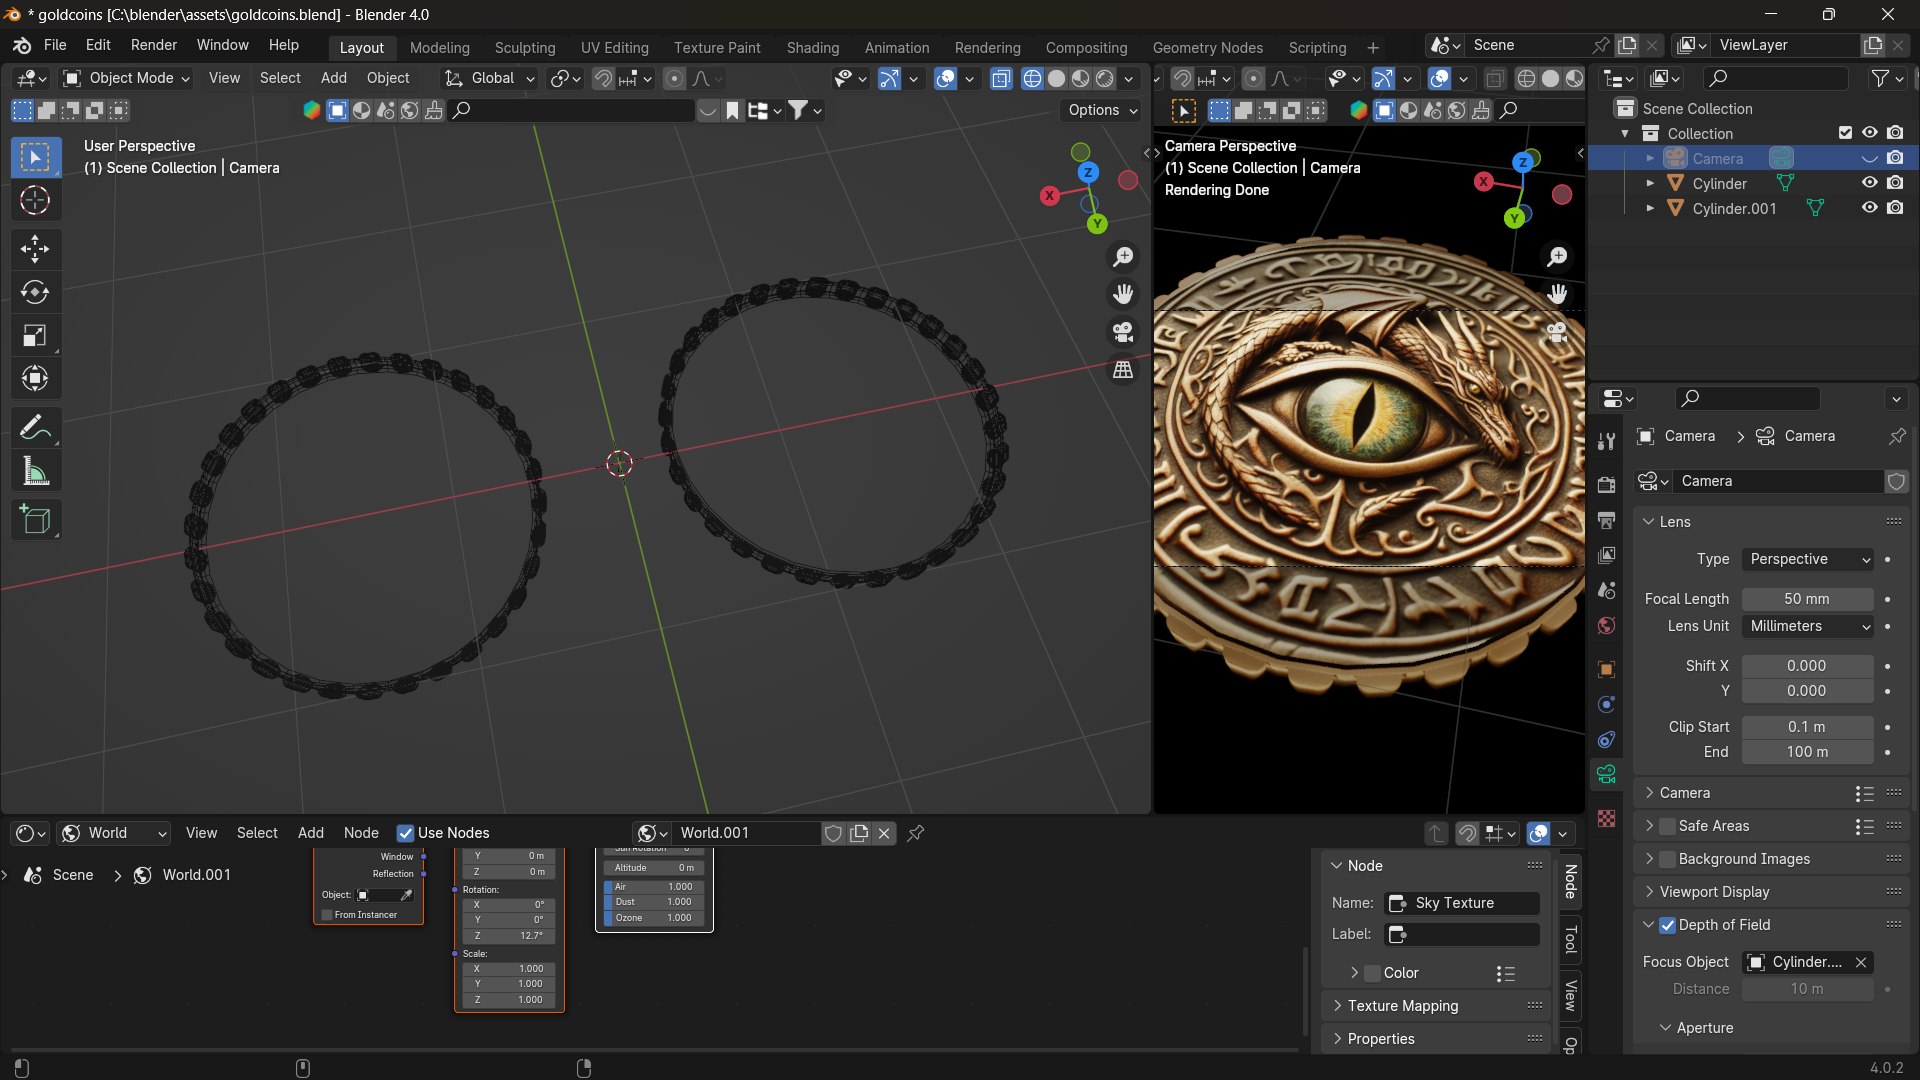Open Global transform orientation dropdown
The height and width of the screenshot is (1080, 1920).
[490, 78]
